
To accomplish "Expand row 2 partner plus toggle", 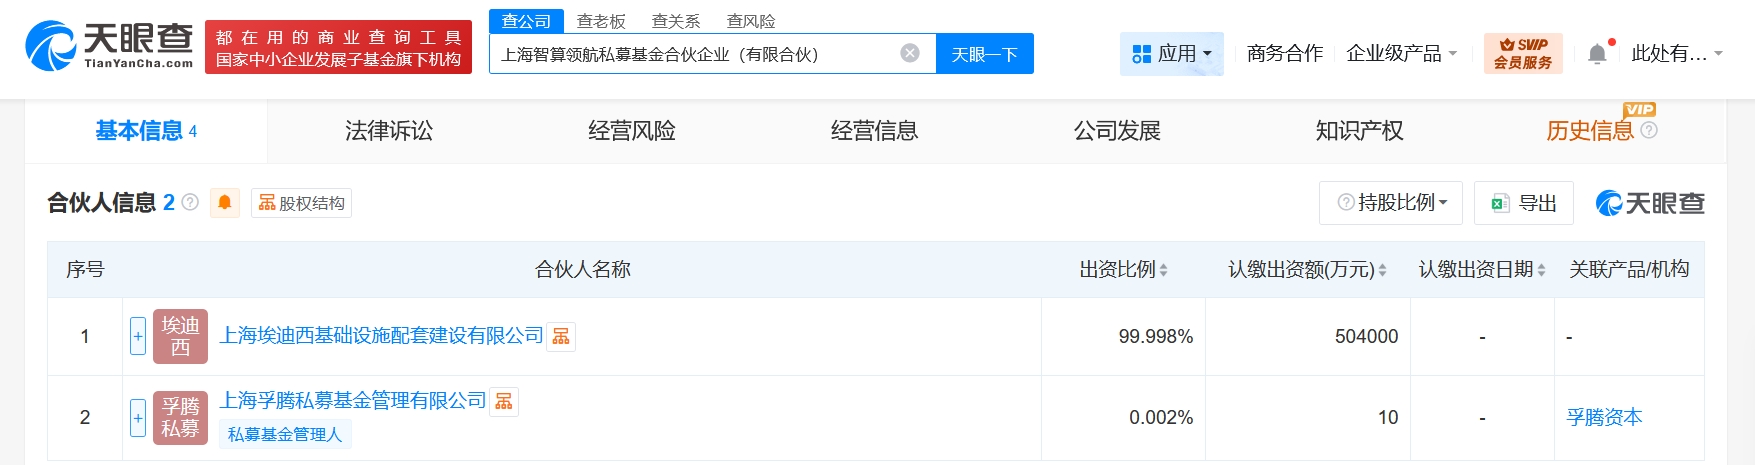I will (138, 417).
